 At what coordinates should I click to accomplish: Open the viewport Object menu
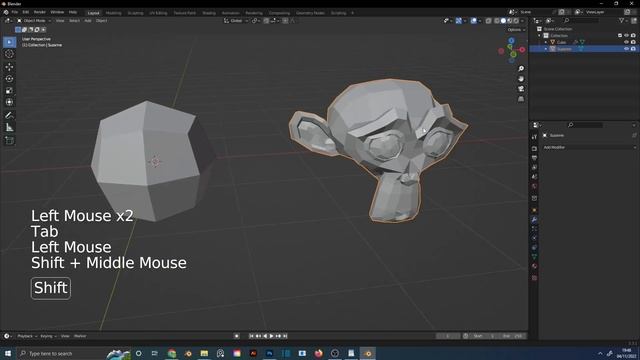point(101,21)
